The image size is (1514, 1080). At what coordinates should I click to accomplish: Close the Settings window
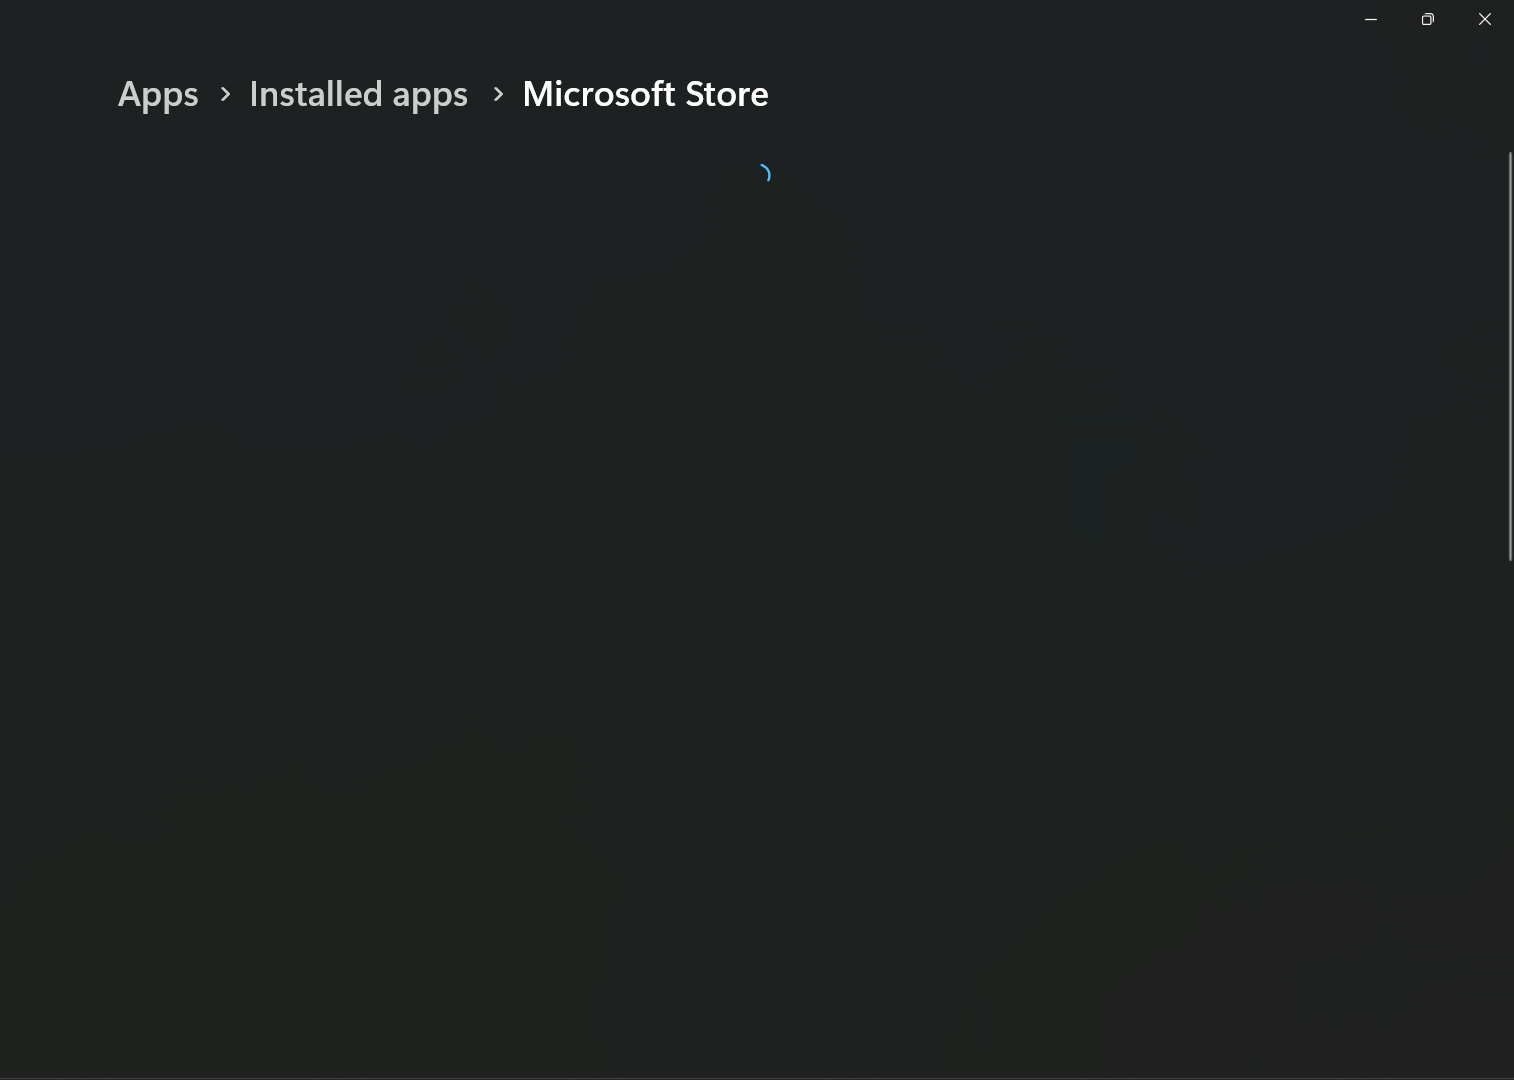click(x=1485, y=19)
